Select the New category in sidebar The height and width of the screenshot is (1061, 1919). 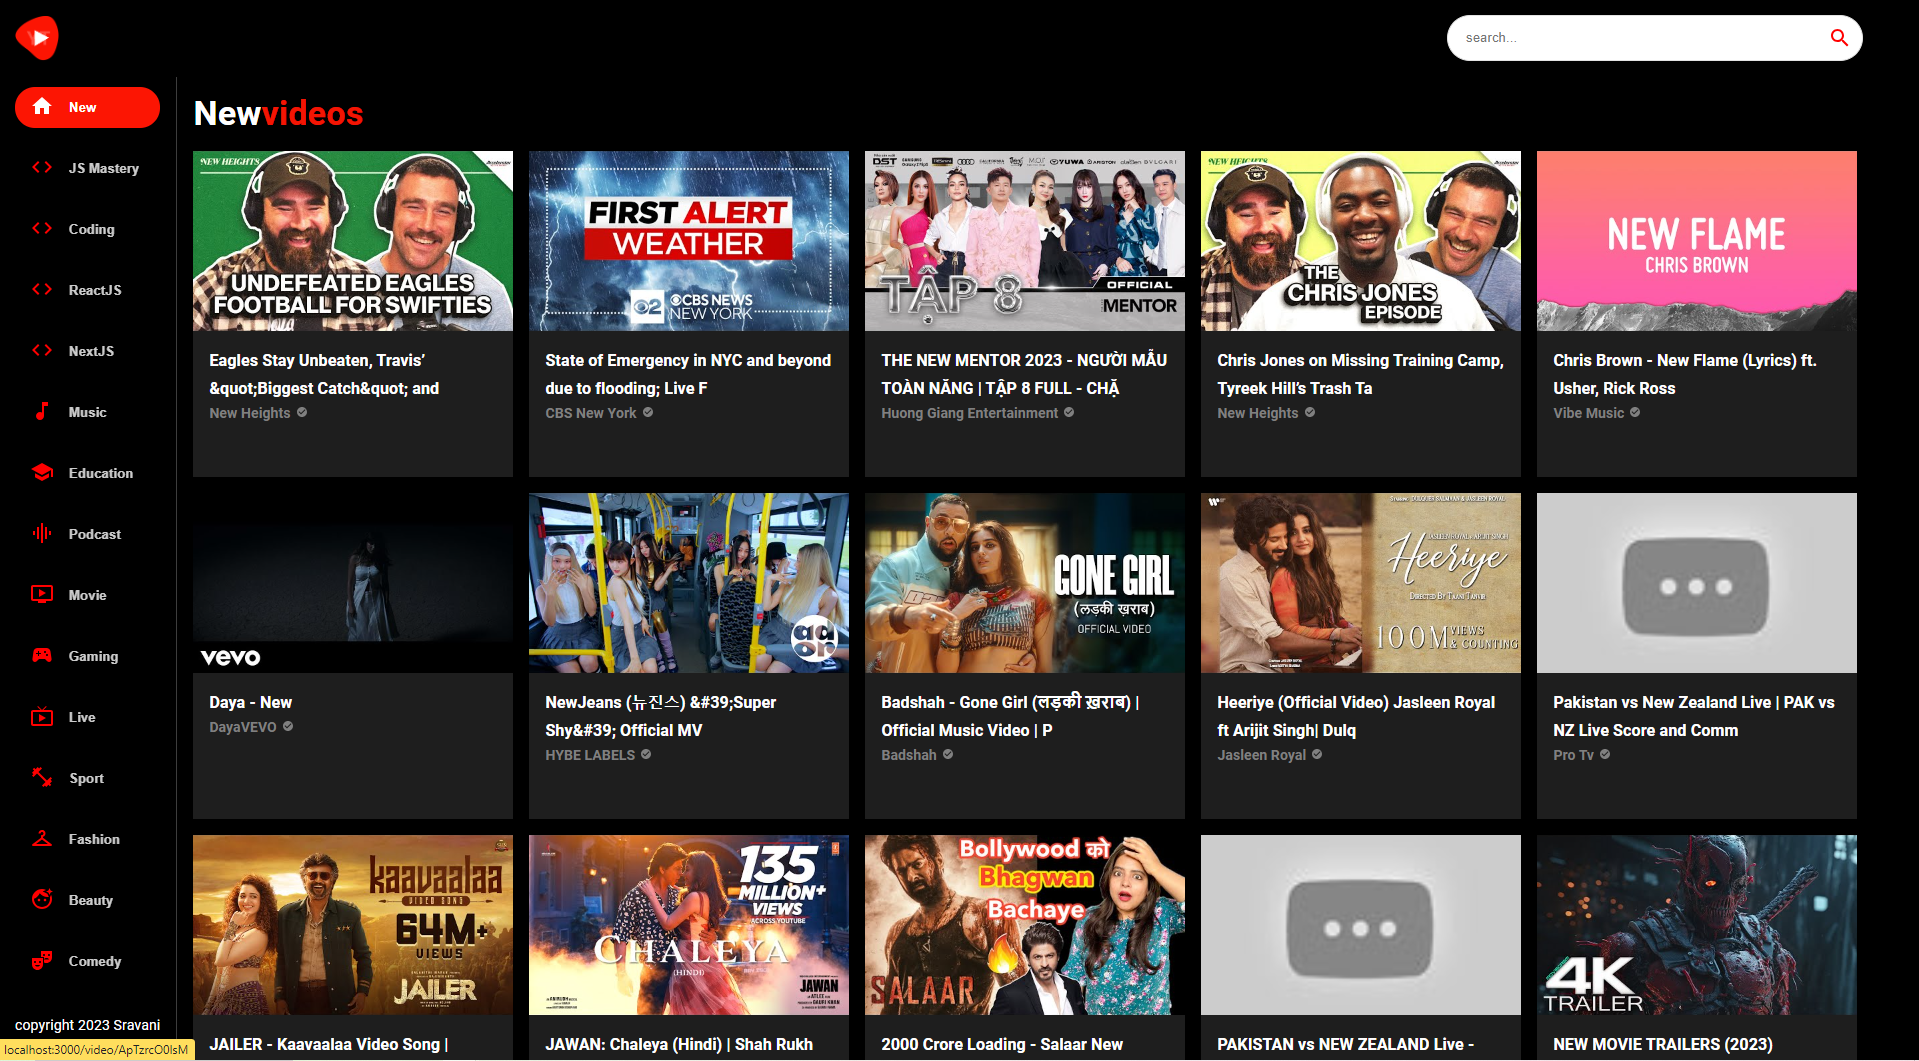click(x=87, y=107)
